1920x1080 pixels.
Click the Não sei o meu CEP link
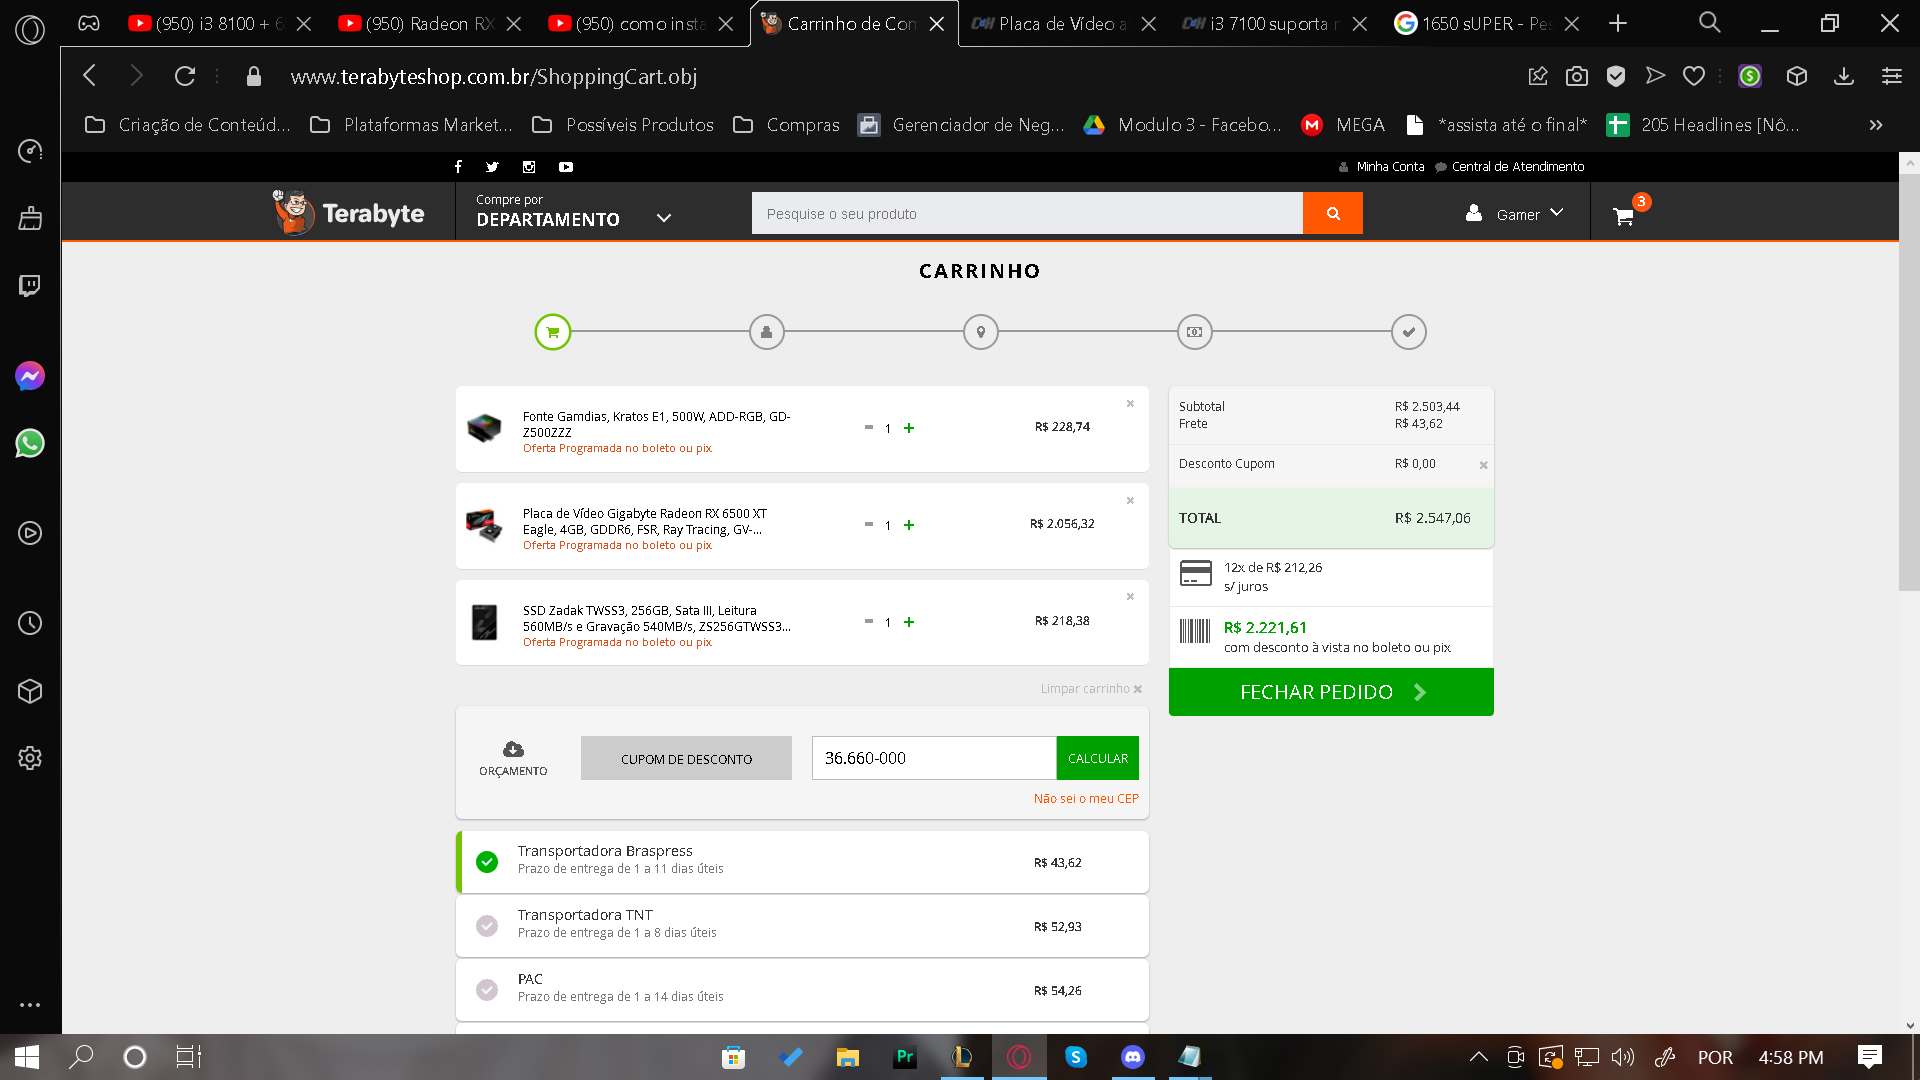(1086, 799)
